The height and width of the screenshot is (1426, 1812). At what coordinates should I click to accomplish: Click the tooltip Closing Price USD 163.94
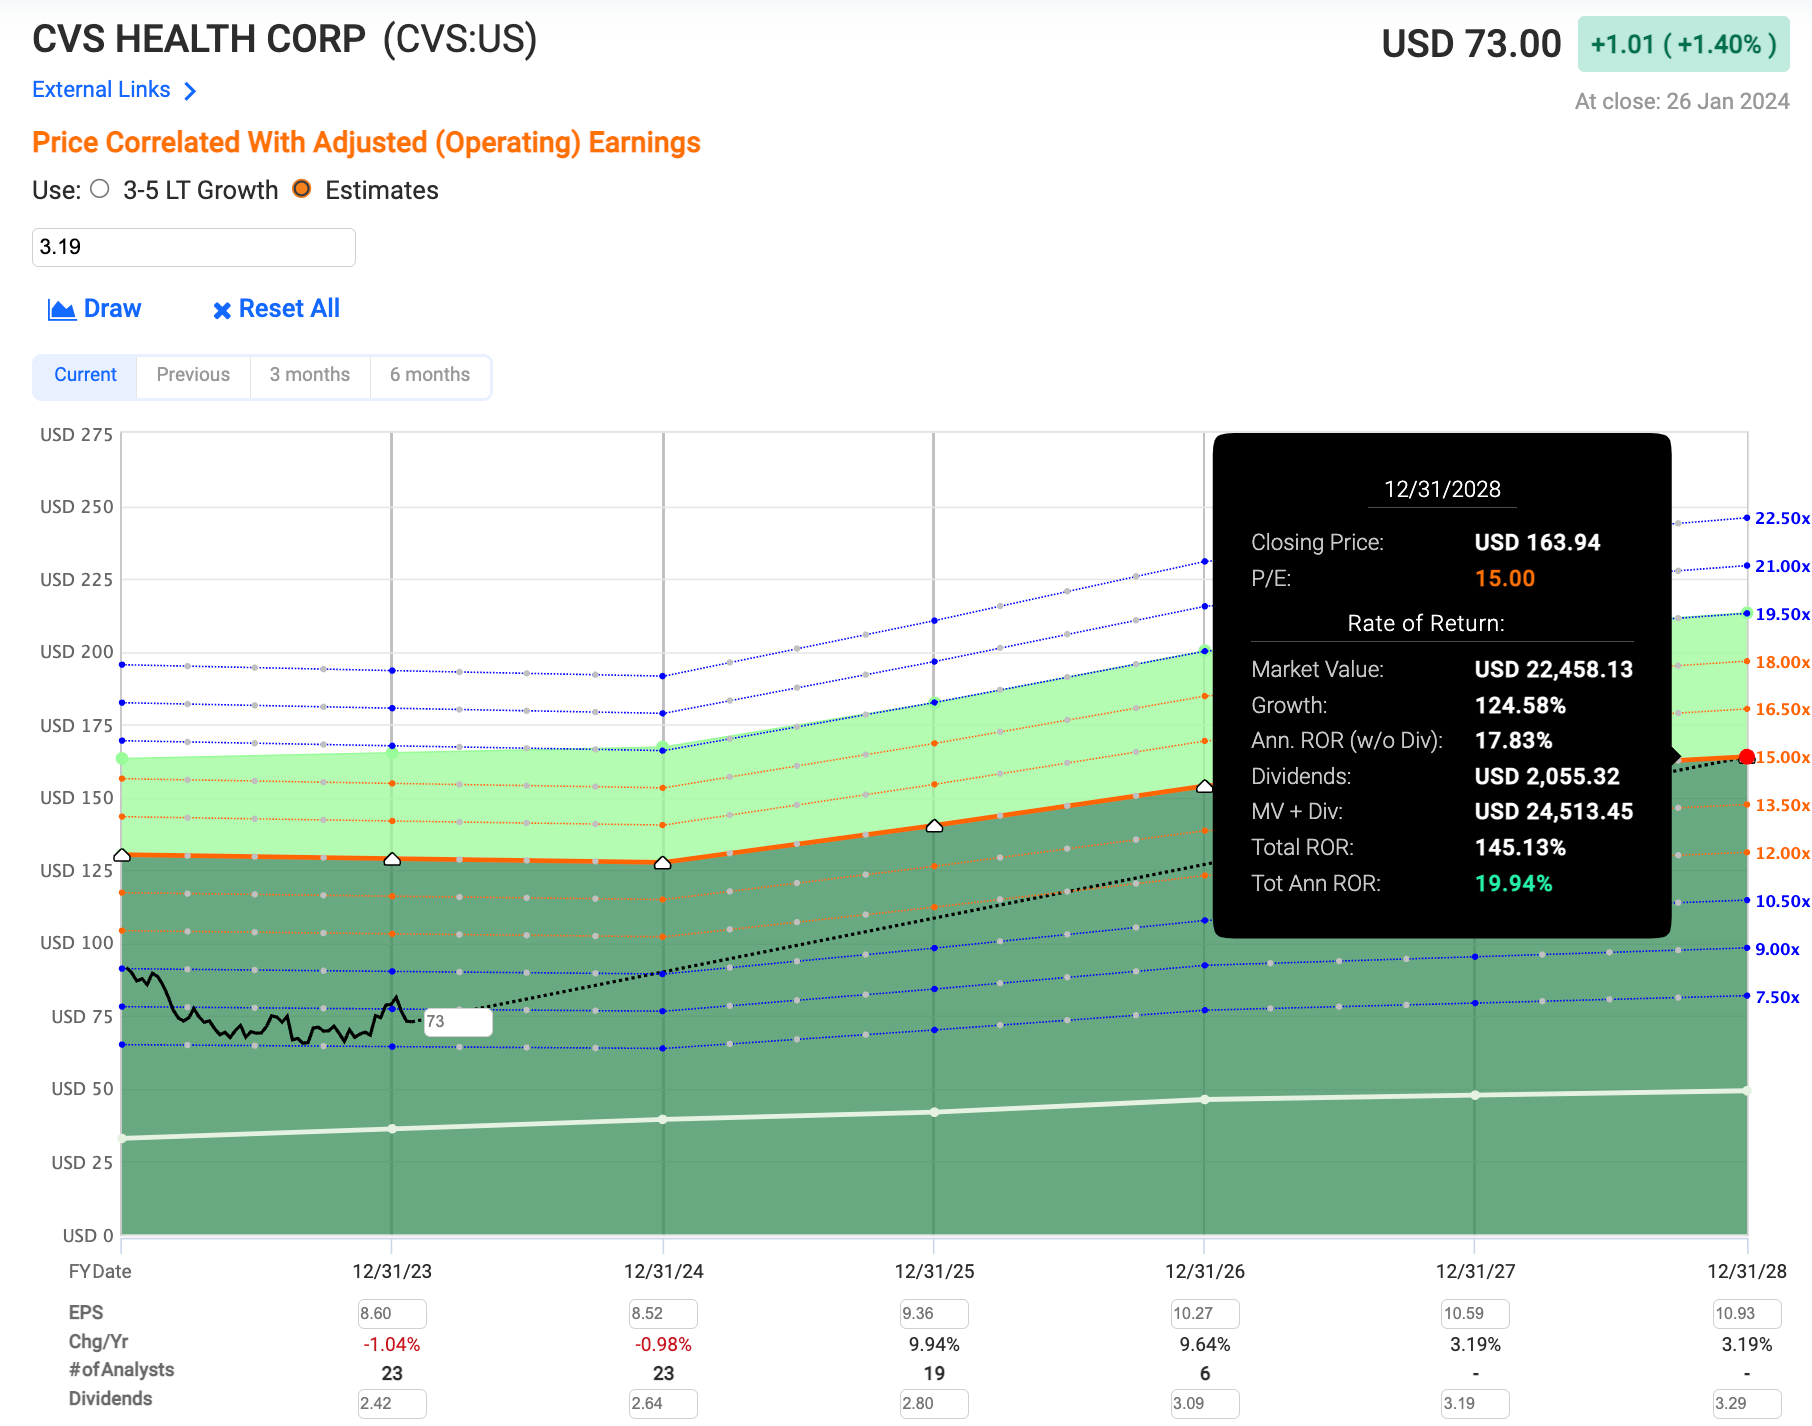click(1537, 542)
